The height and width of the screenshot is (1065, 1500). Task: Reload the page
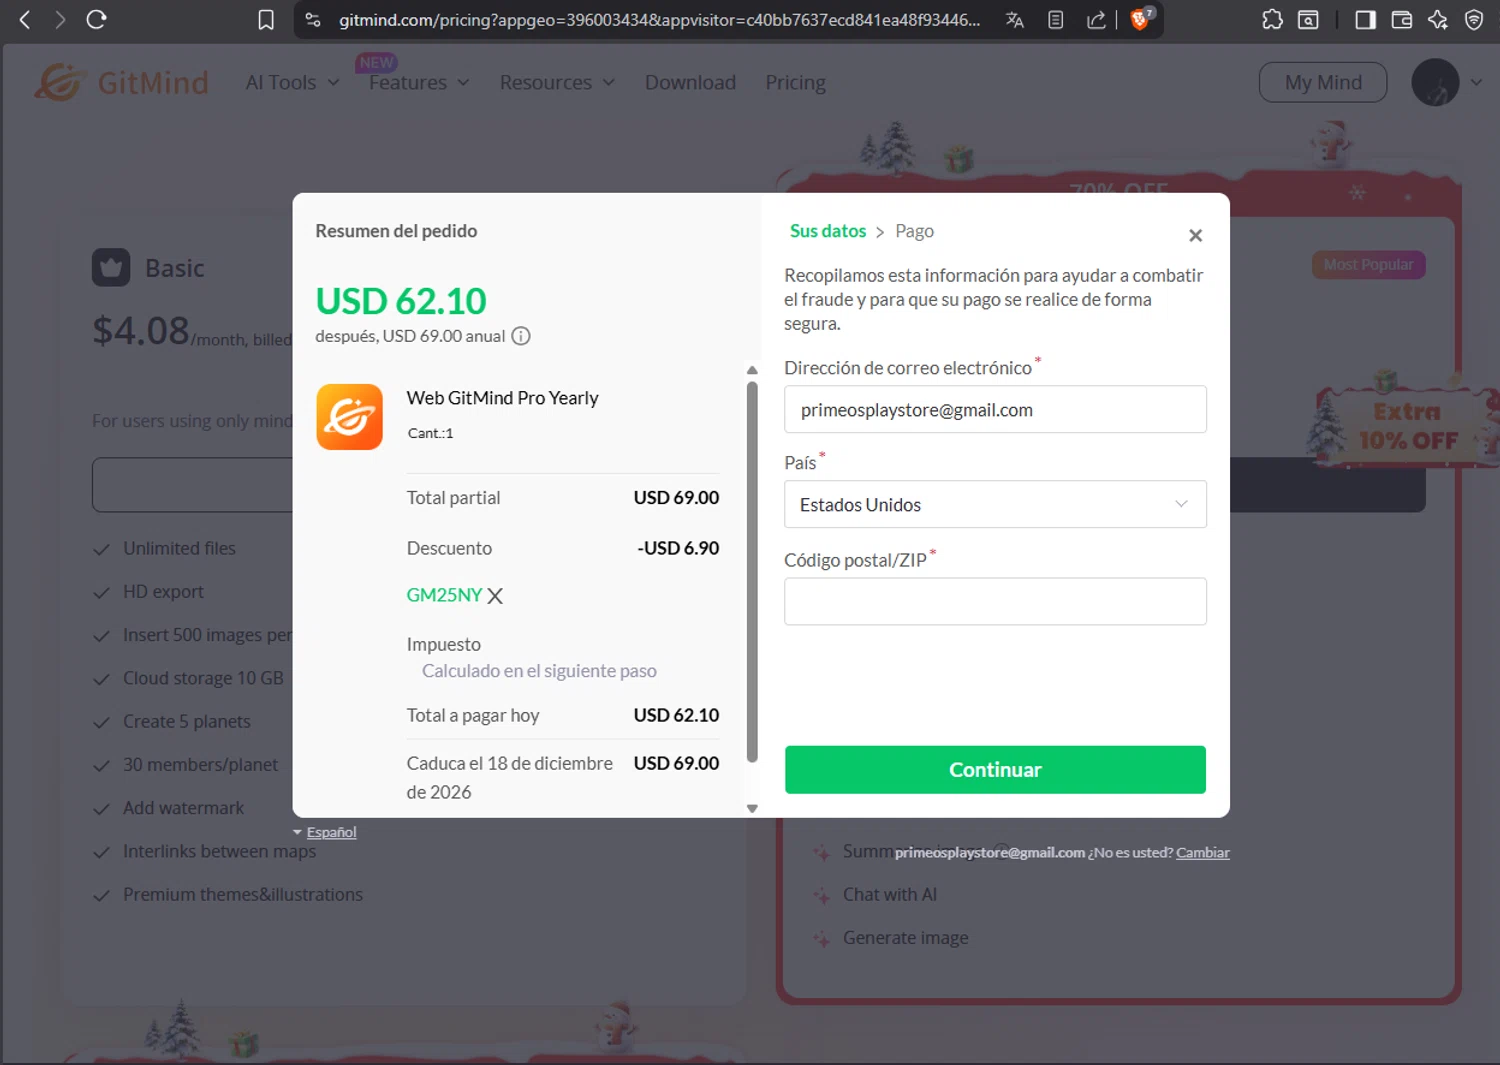coord(96,19)
